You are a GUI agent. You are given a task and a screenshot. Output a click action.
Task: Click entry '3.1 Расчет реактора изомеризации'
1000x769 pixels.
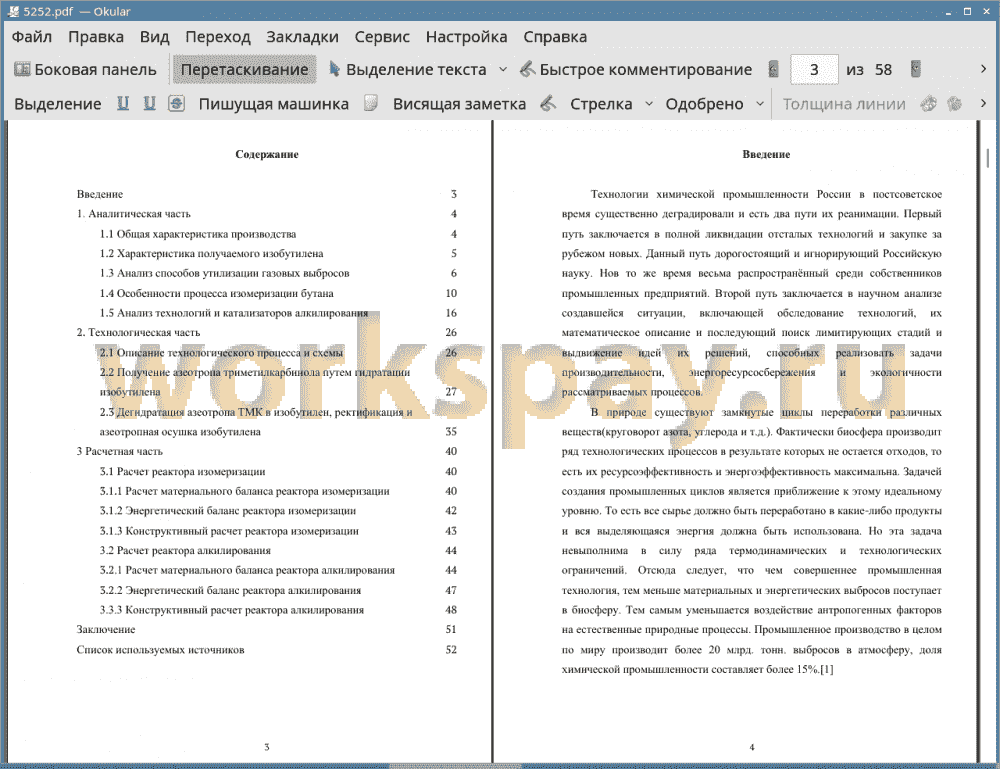[182, 472]
